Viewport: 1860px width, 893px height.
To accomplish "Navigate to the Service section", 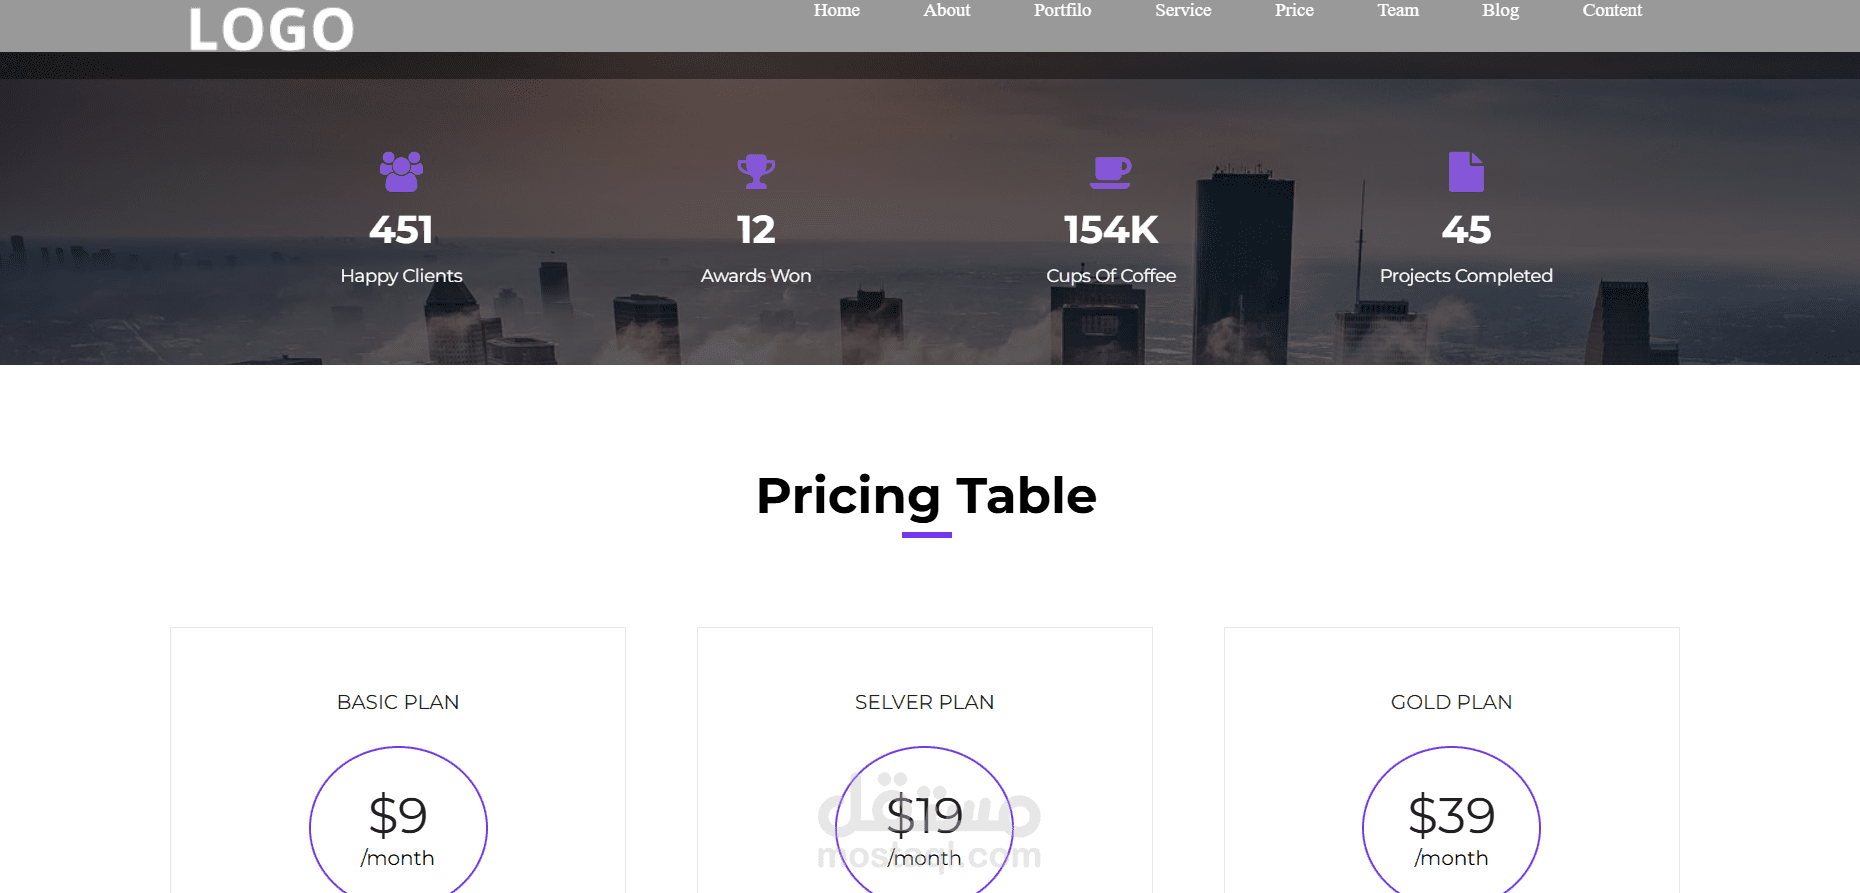I will [1183, 10].
